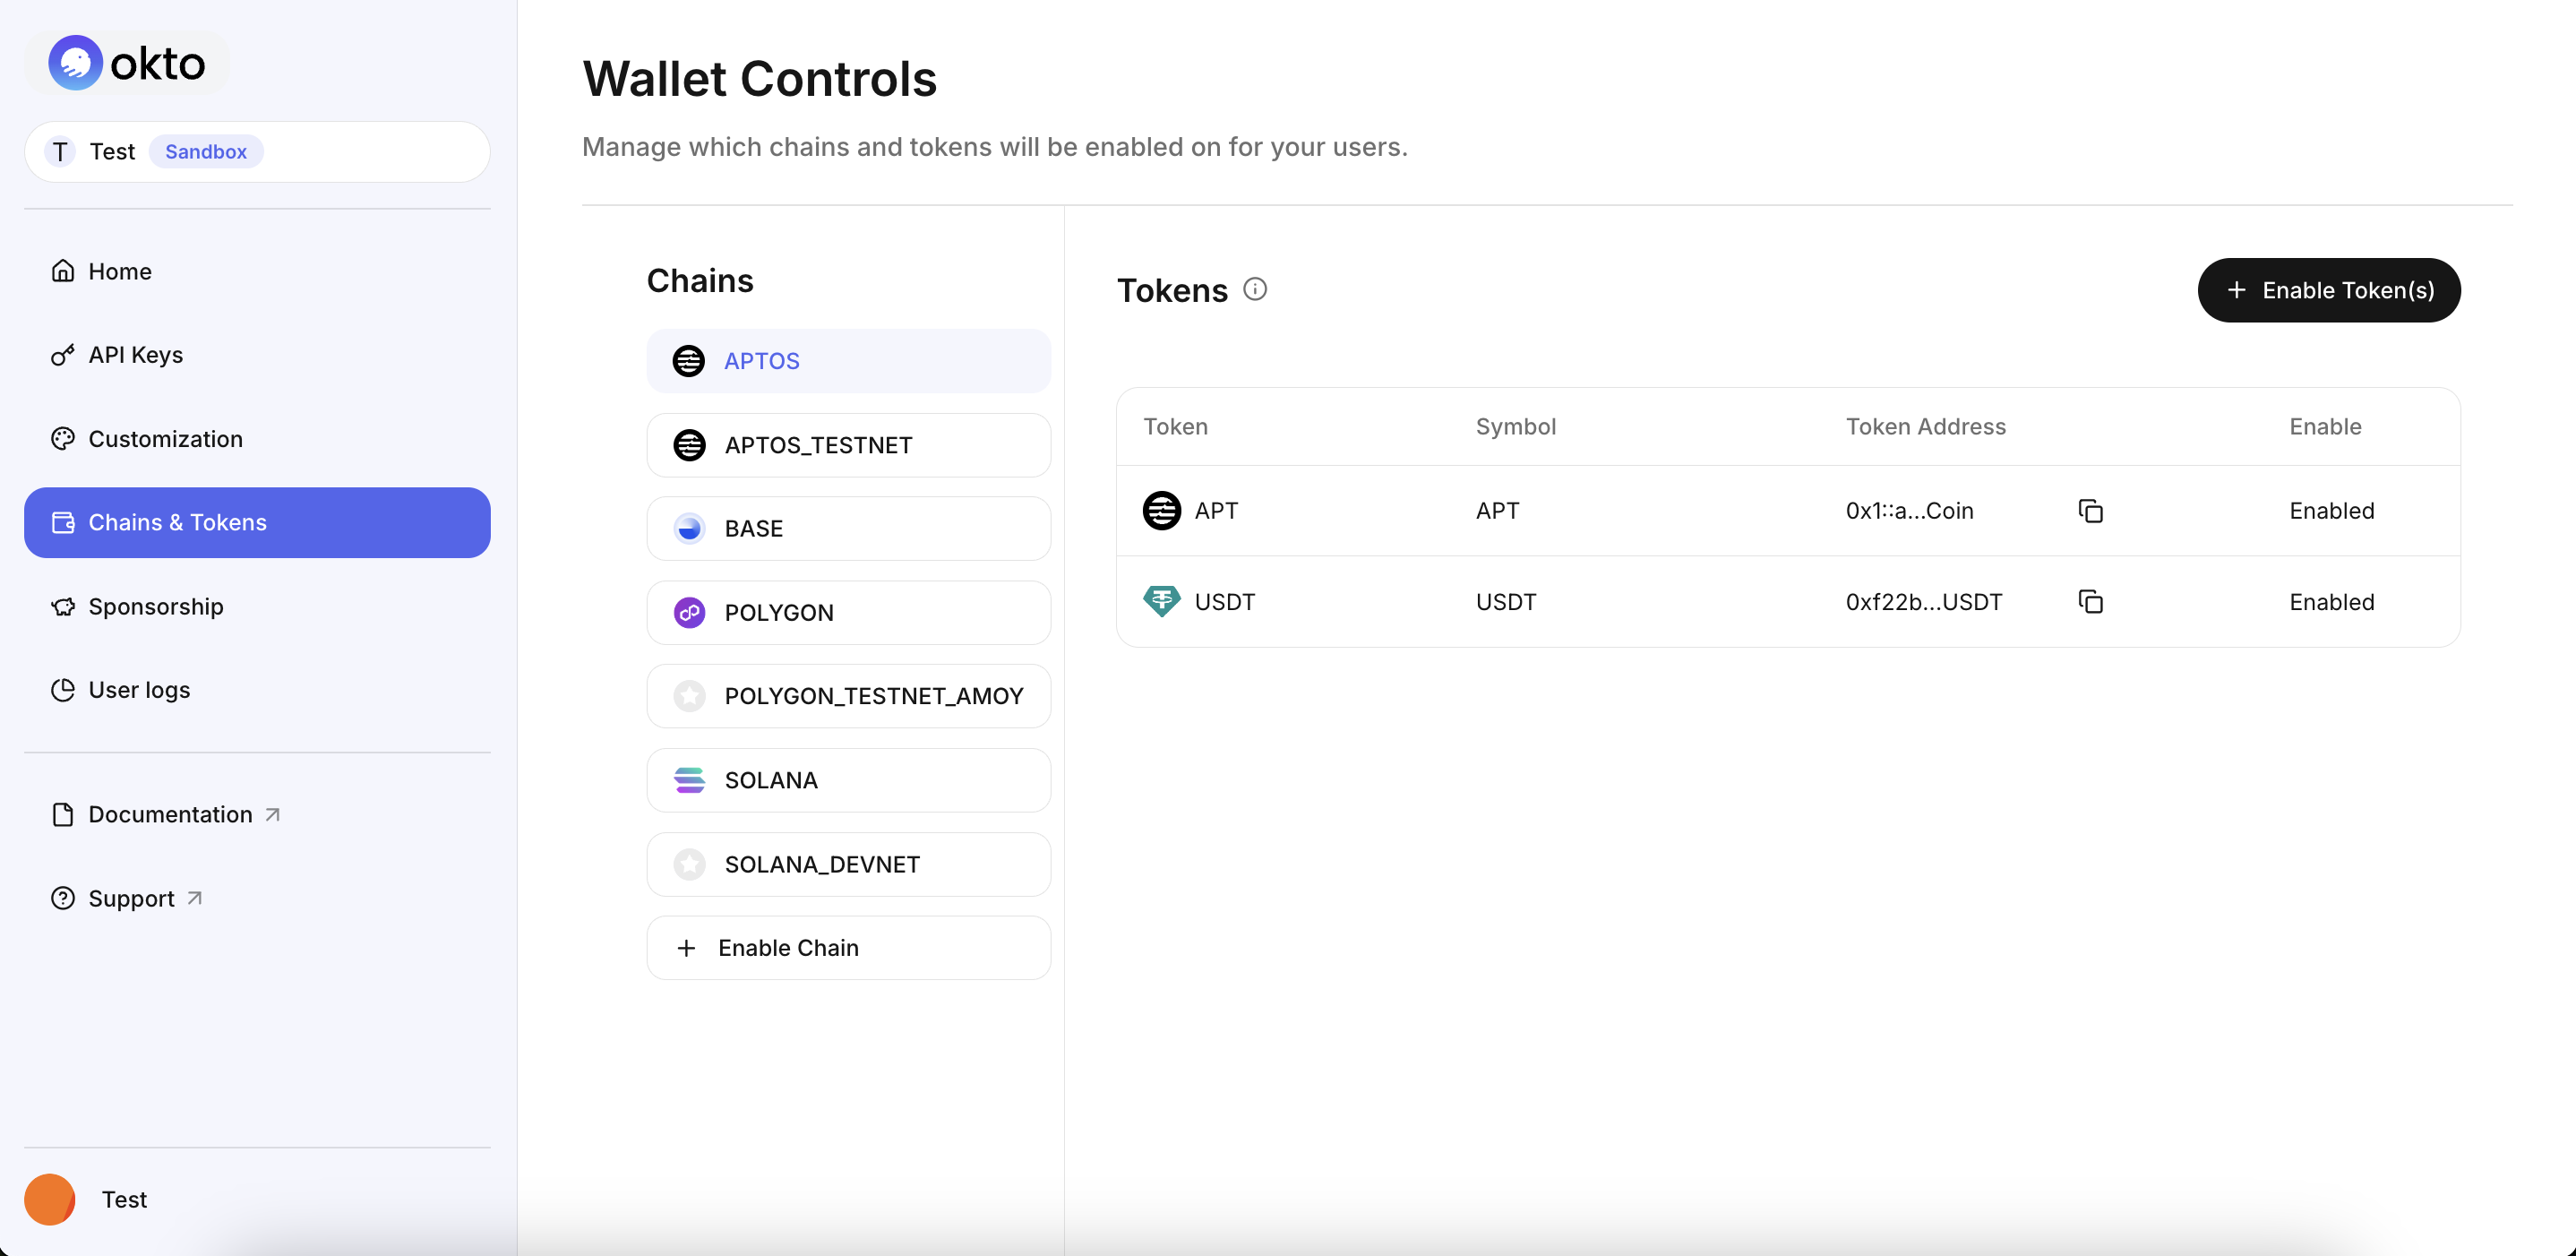Click plus icon on Enable Chain
2576x1256 pixels.
686,948
